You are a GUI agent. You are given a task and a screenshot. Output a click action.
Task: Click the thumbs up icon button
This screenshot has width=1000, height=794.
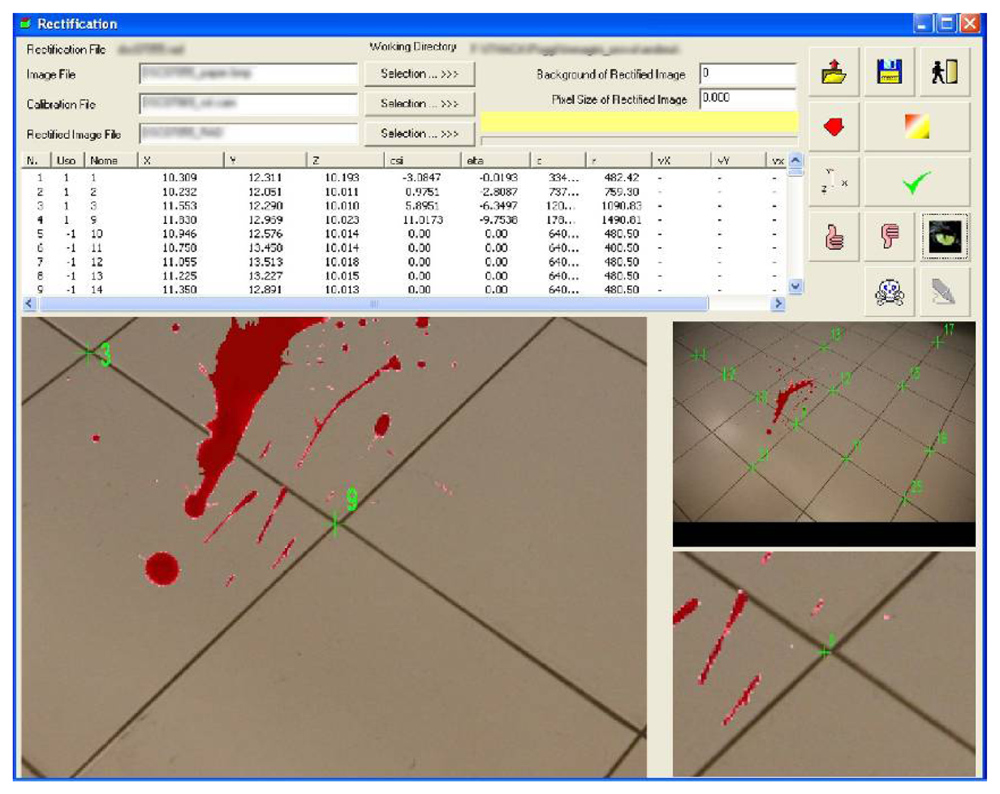point(834,236)
